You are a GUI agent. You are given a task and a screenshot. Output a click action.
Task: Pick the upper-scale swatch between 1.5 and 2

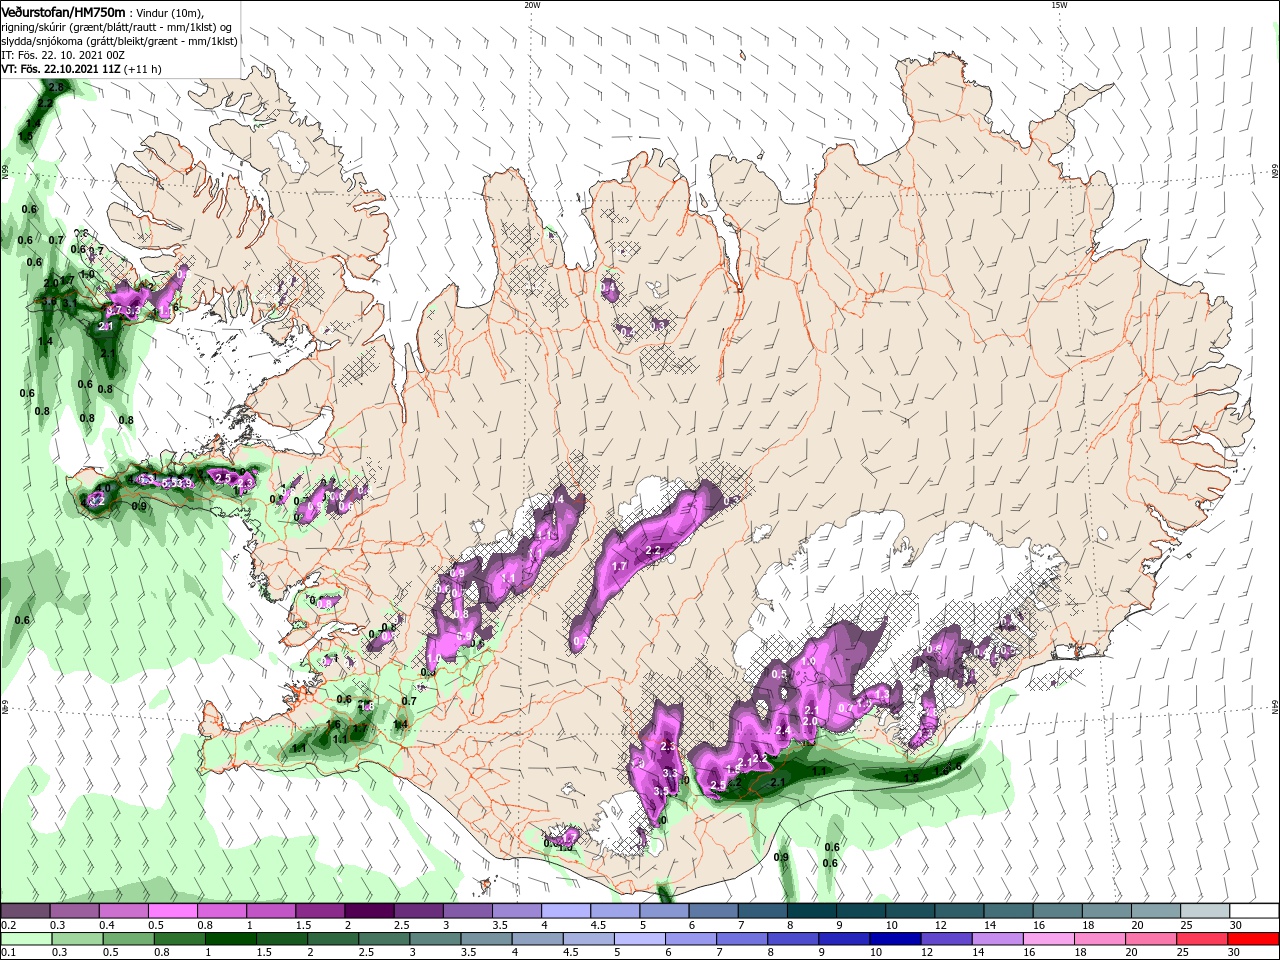[x=320, y=911]
